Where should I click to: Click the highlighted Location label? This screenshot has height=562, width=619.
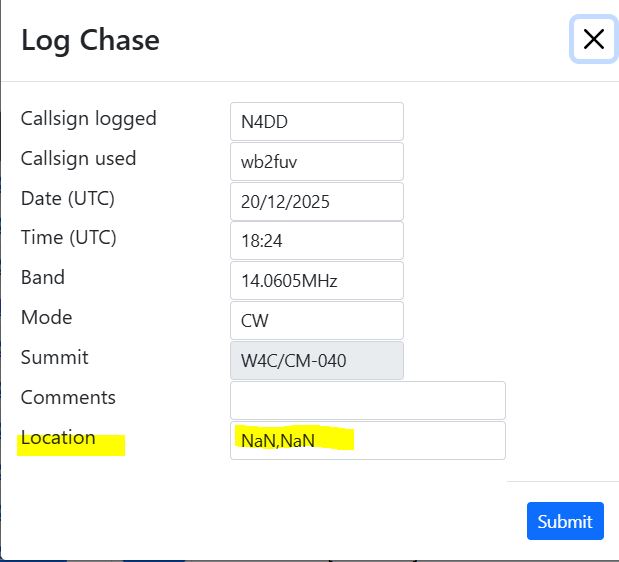click(x=58, y=438)
